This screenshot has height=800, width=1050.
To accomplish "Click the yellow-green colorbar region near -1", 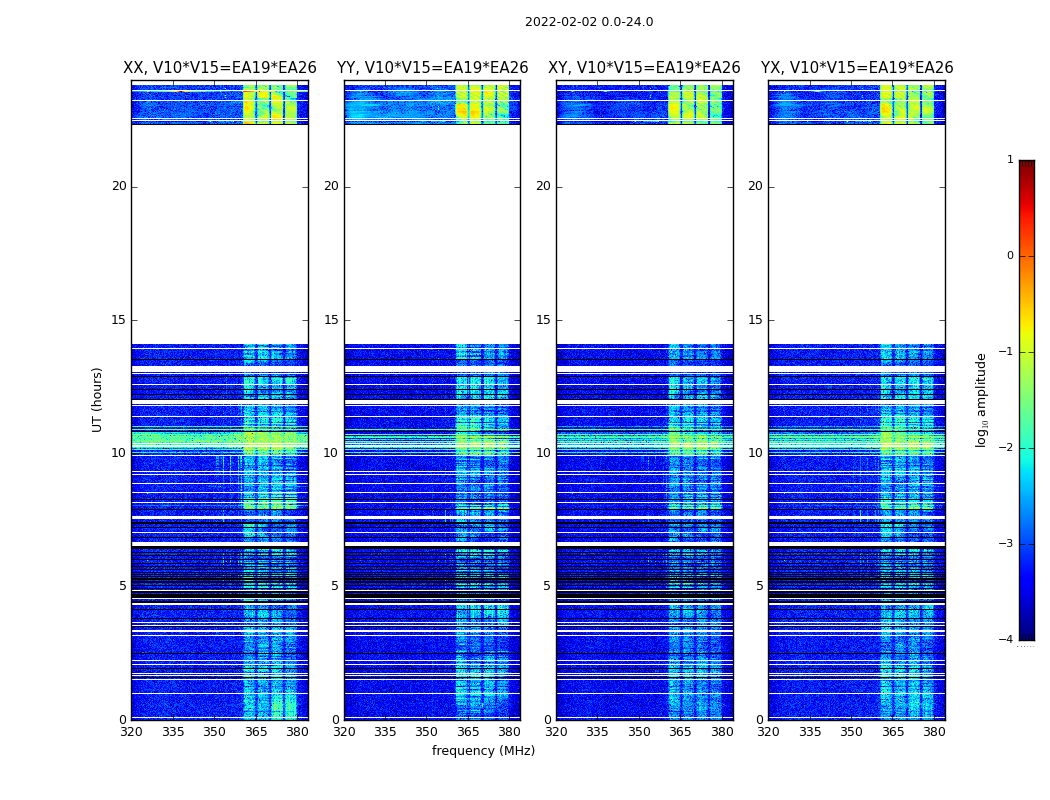I will point(1027,351).
